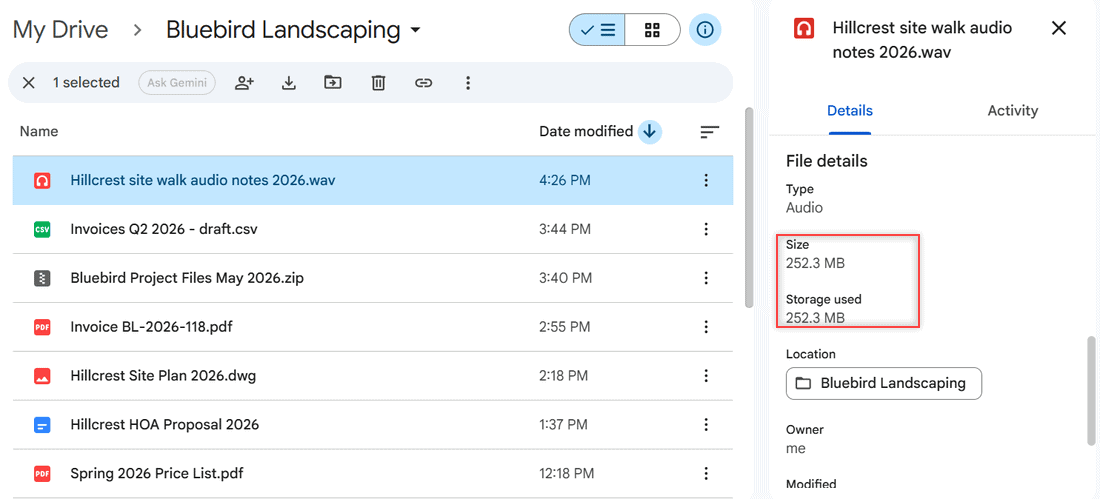Click the zip archive file icon
The image size is (1100, 499).
(42, 278)
